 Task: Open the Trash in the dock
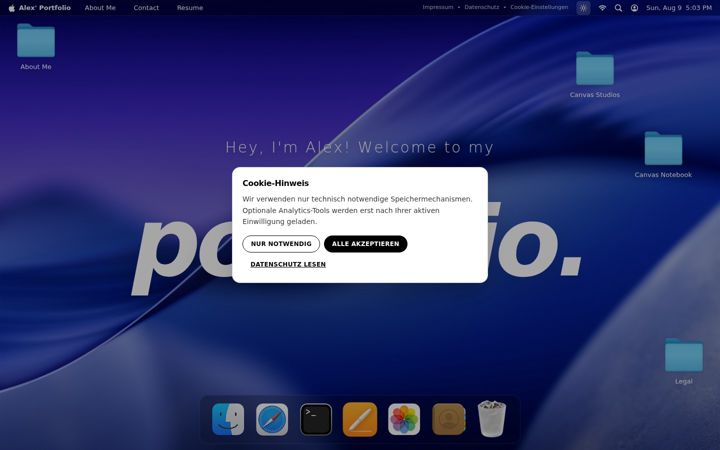(x=492, y=418)
